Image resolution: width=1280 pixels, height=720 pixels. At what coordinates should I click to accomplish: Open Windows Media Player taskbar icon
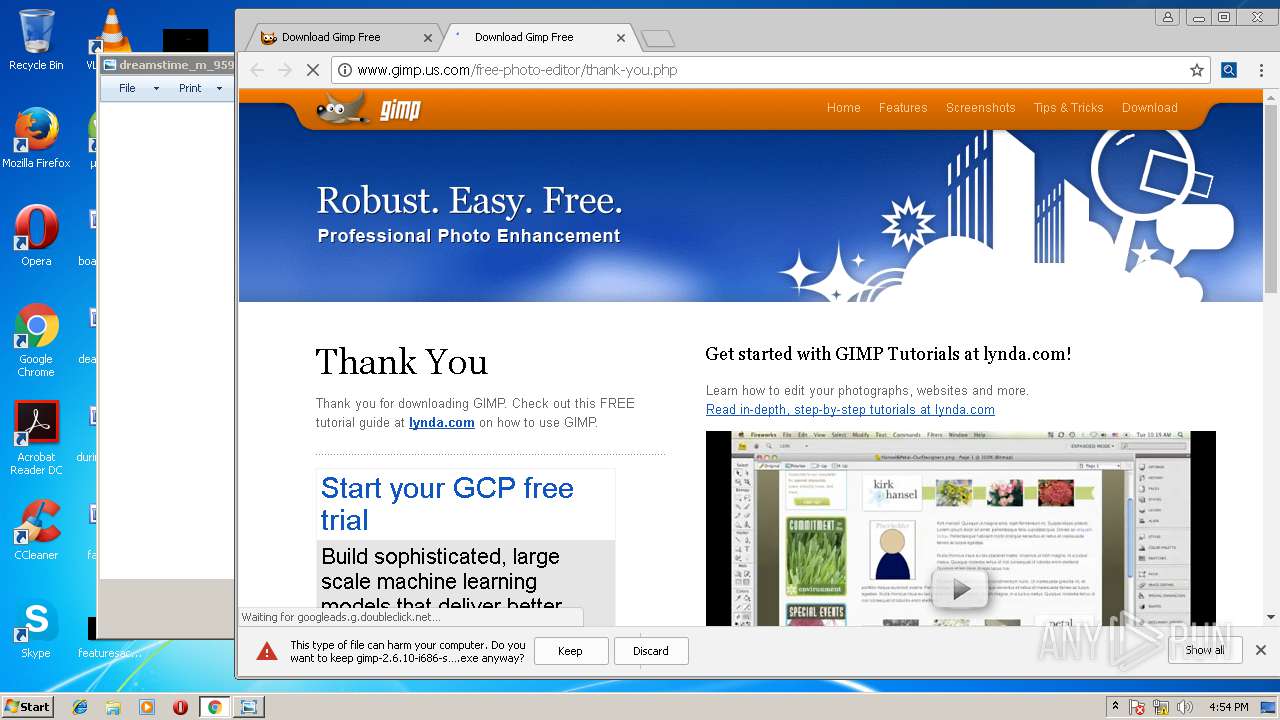click(x=146, y=707)
